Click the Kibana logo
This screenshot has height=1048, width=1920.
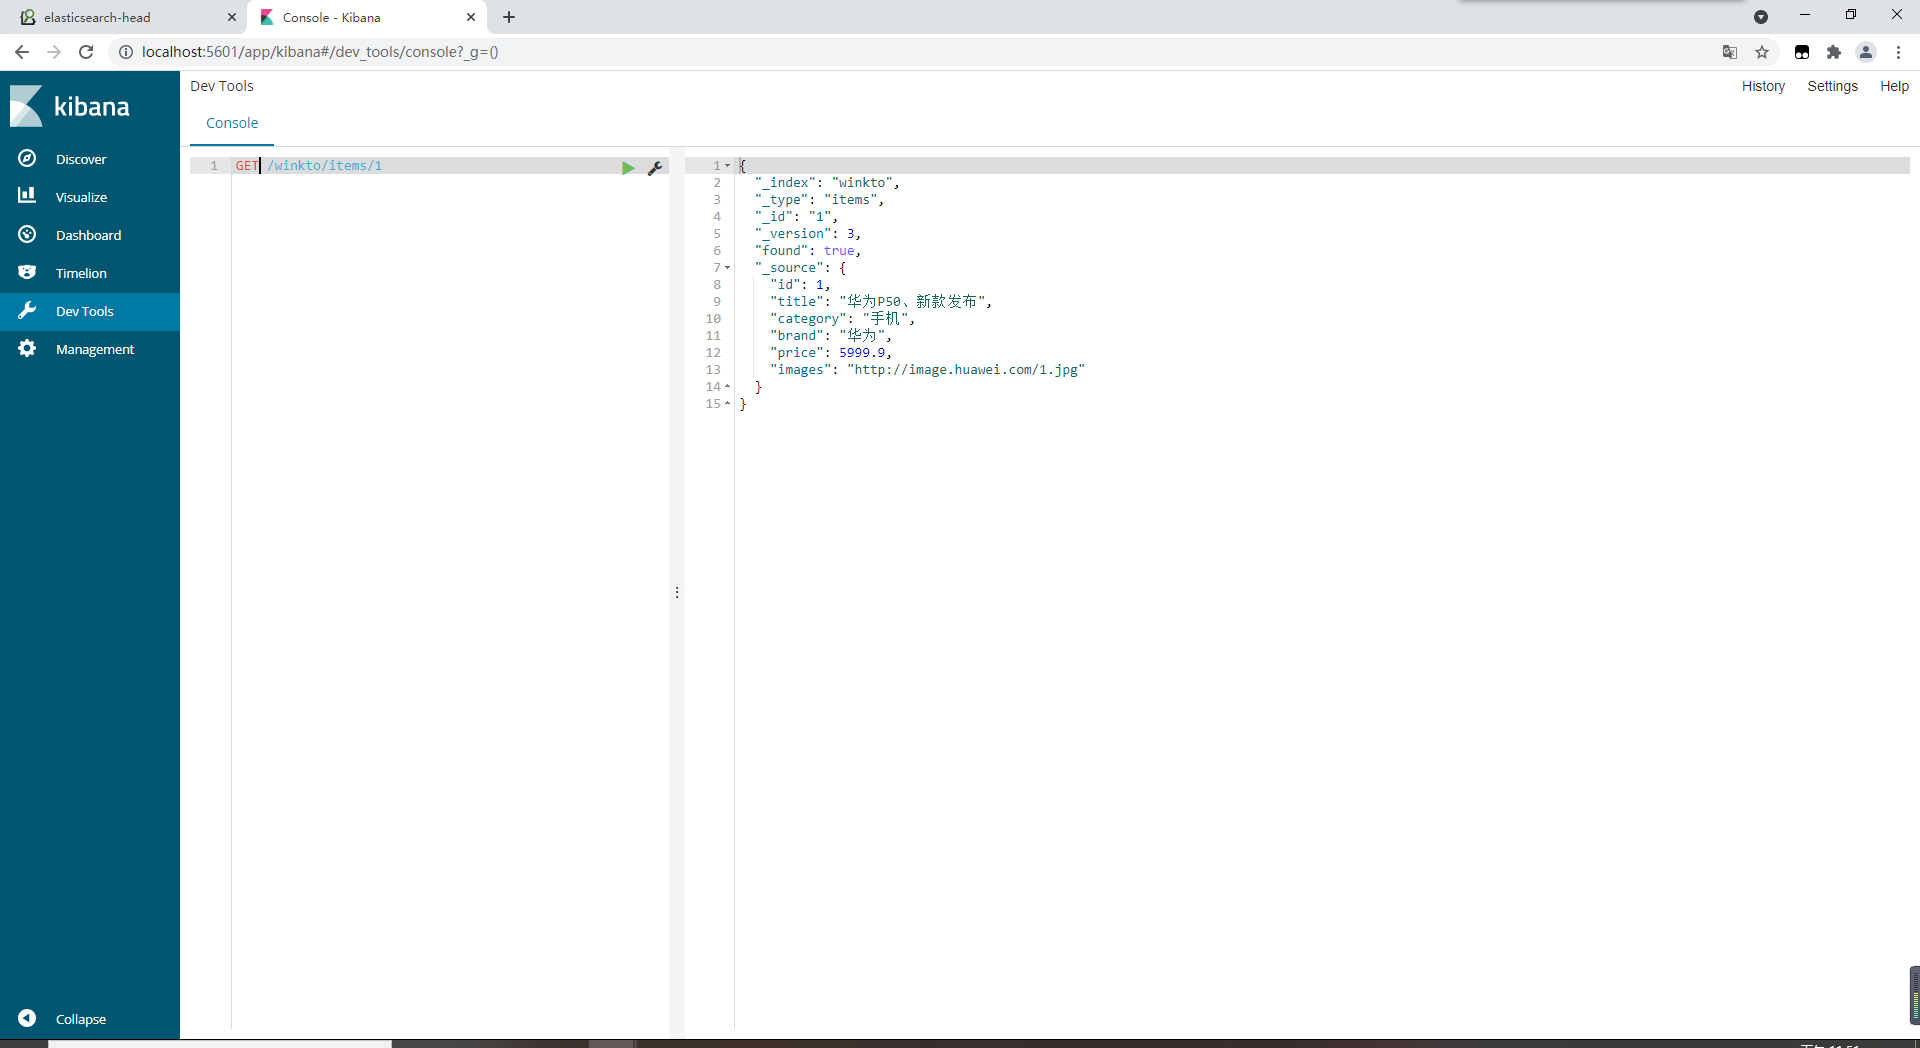click(x=70, y=106)
